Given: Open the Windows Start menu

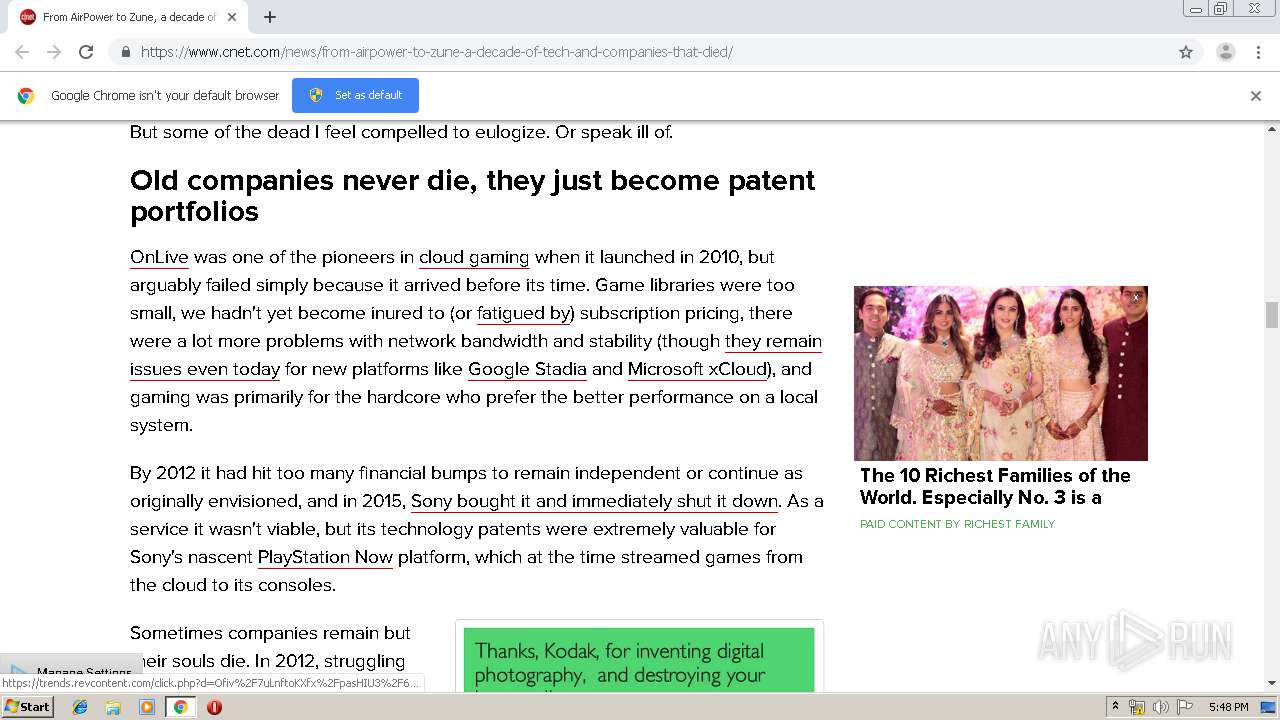Looking at the screenshot, I should point(28,707).
